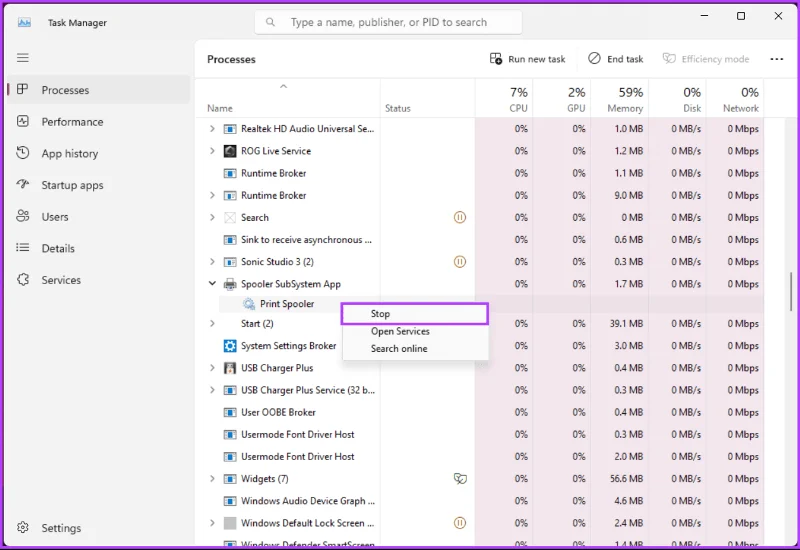This screenshot has width=800, height=550.
Task: Sort by the Name column header
Action: pyautogui.click(x=287, y=98)
